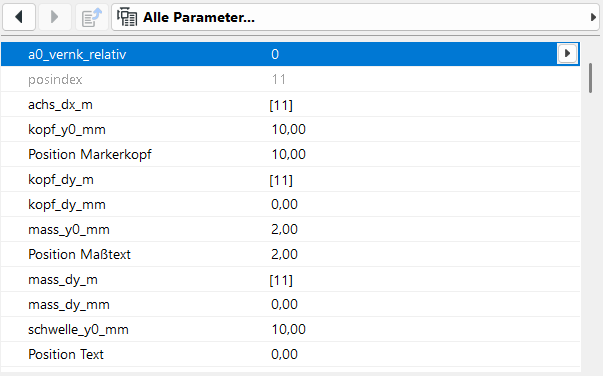Select the a0_vernk_relativ parameter row
The height and width of the screenshot is (376, 603).
[x=290, y=54]
